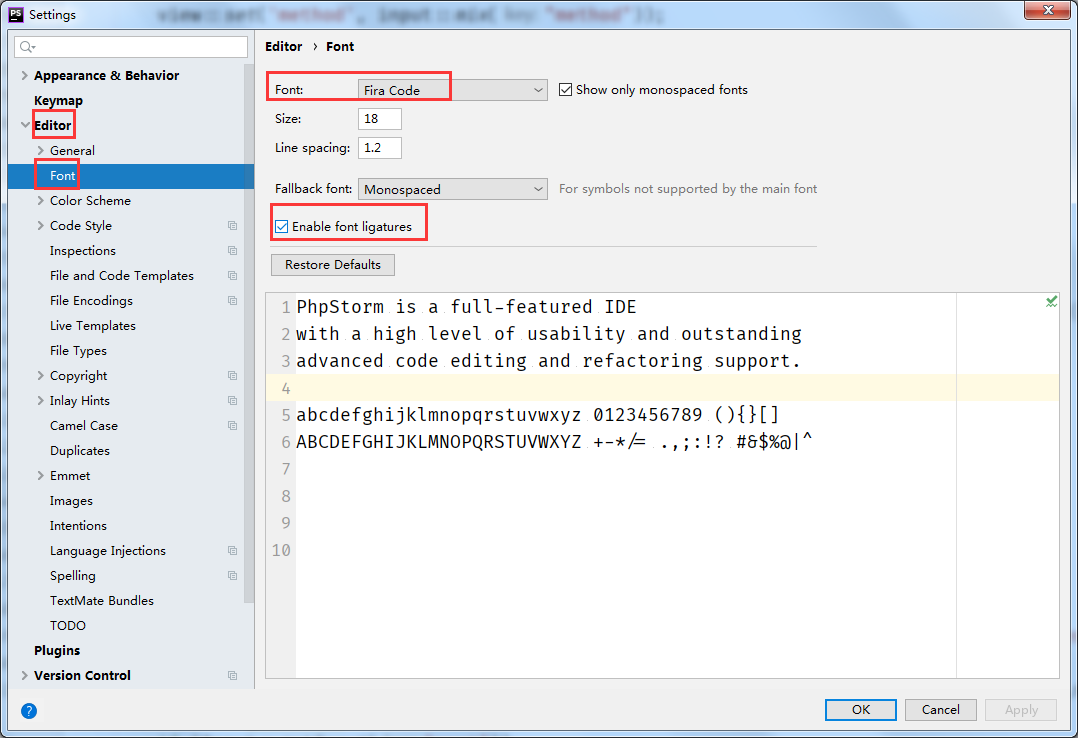Open the Fallback font dropdown

452,189
